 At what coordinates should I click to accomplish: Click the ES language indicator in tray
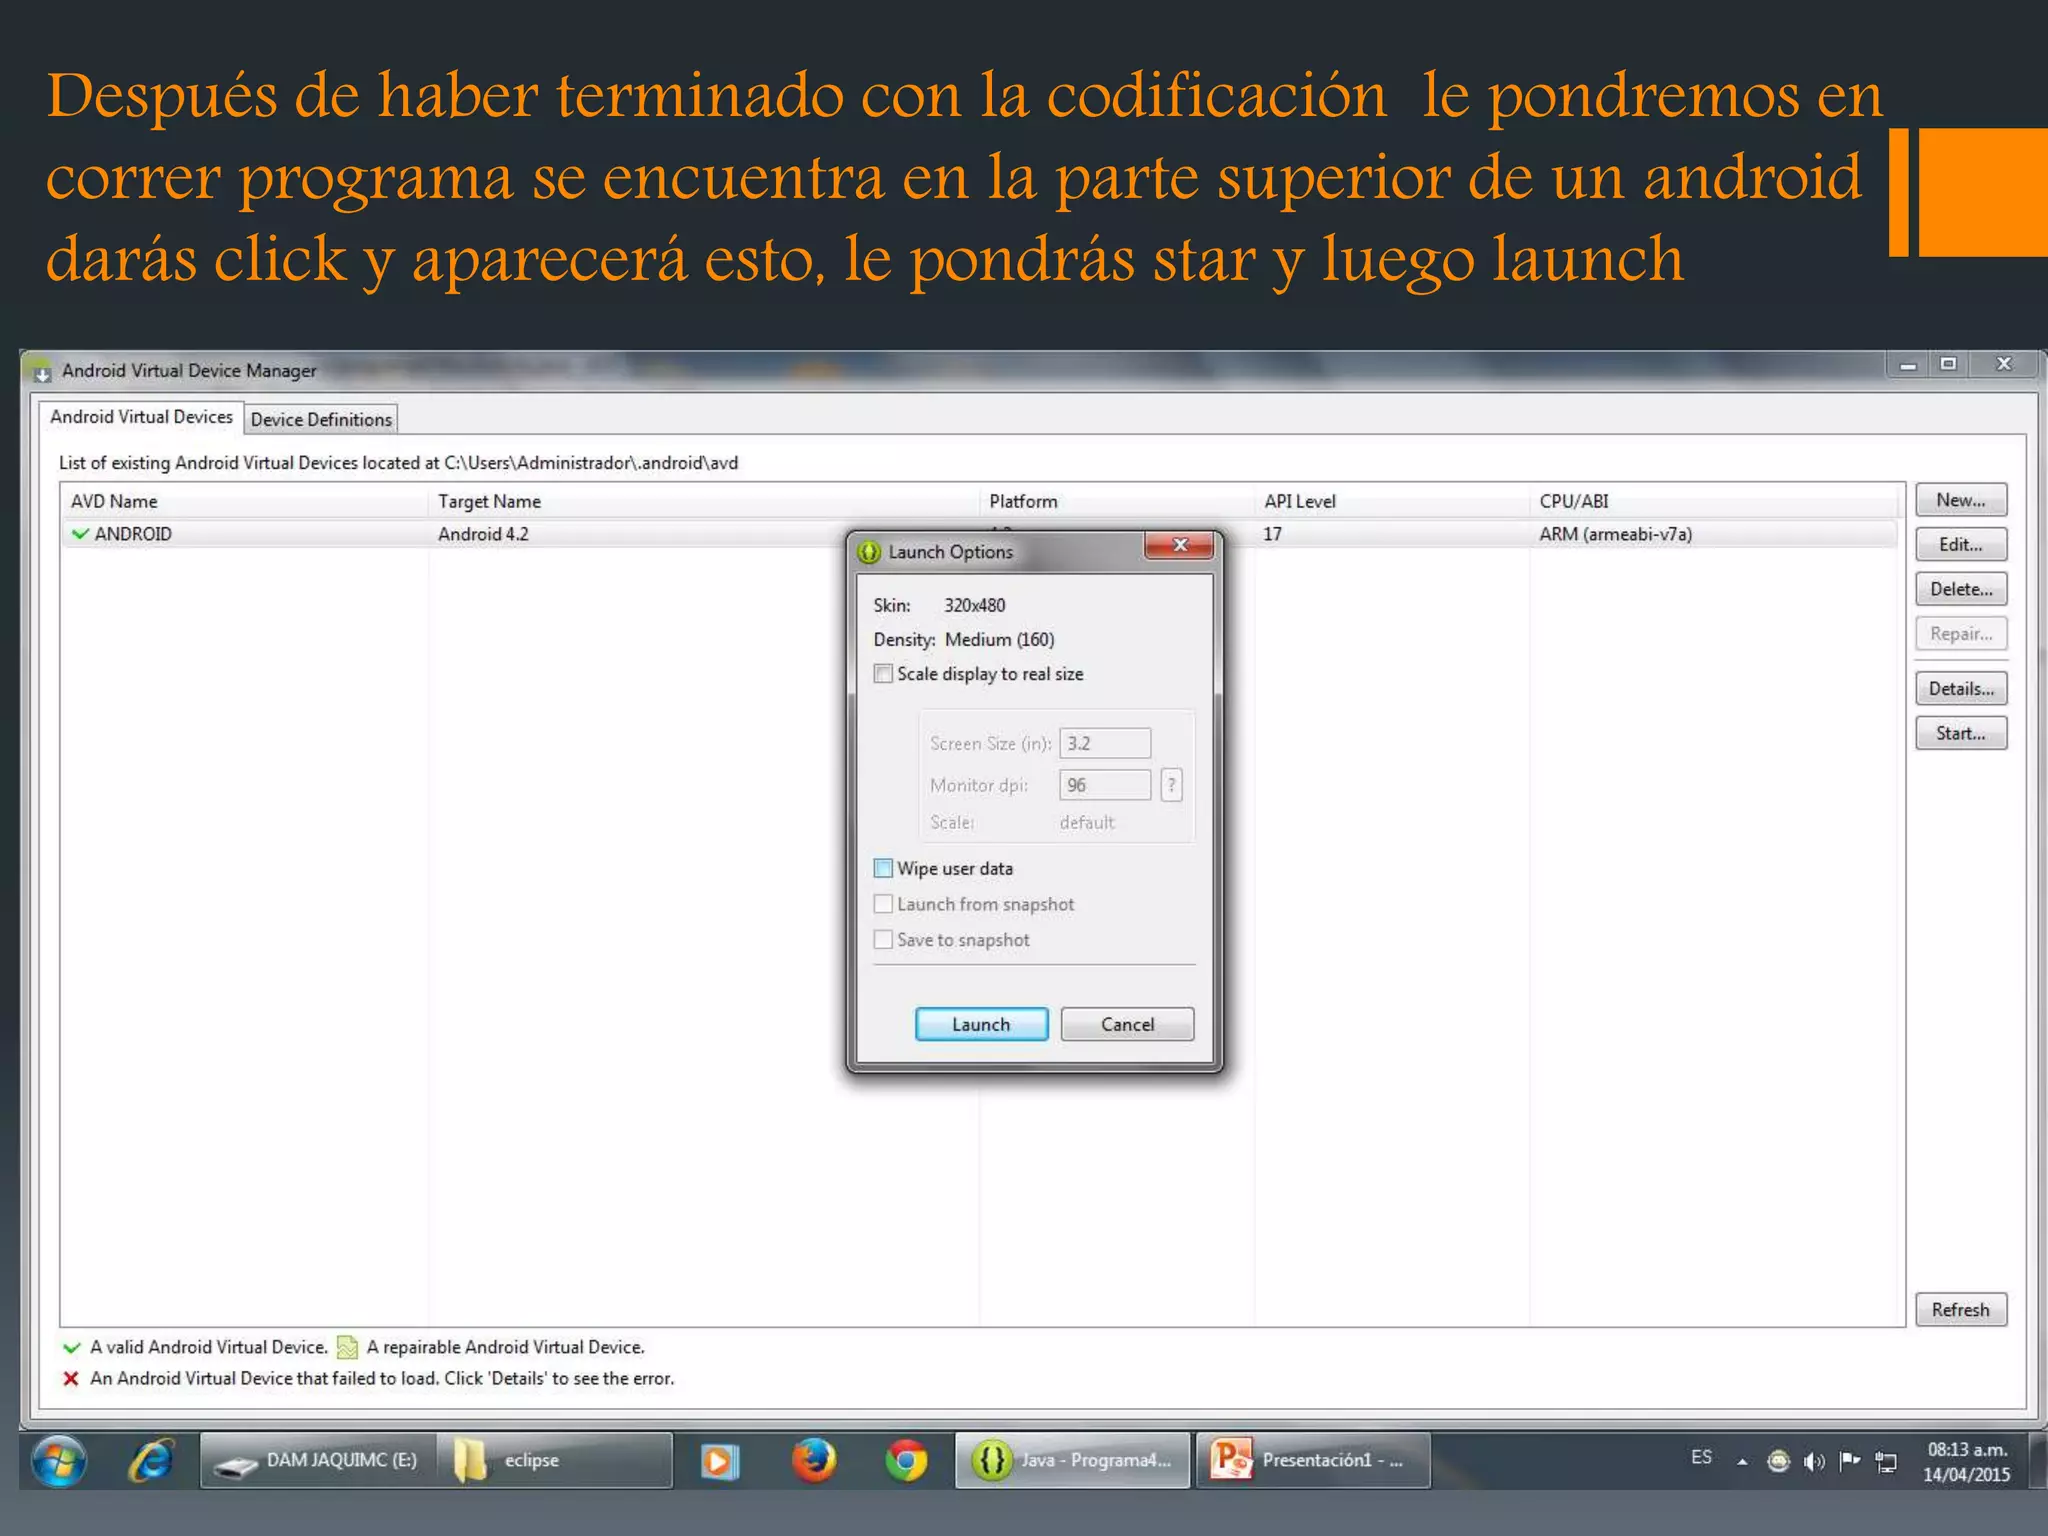coord(1701,1457)
